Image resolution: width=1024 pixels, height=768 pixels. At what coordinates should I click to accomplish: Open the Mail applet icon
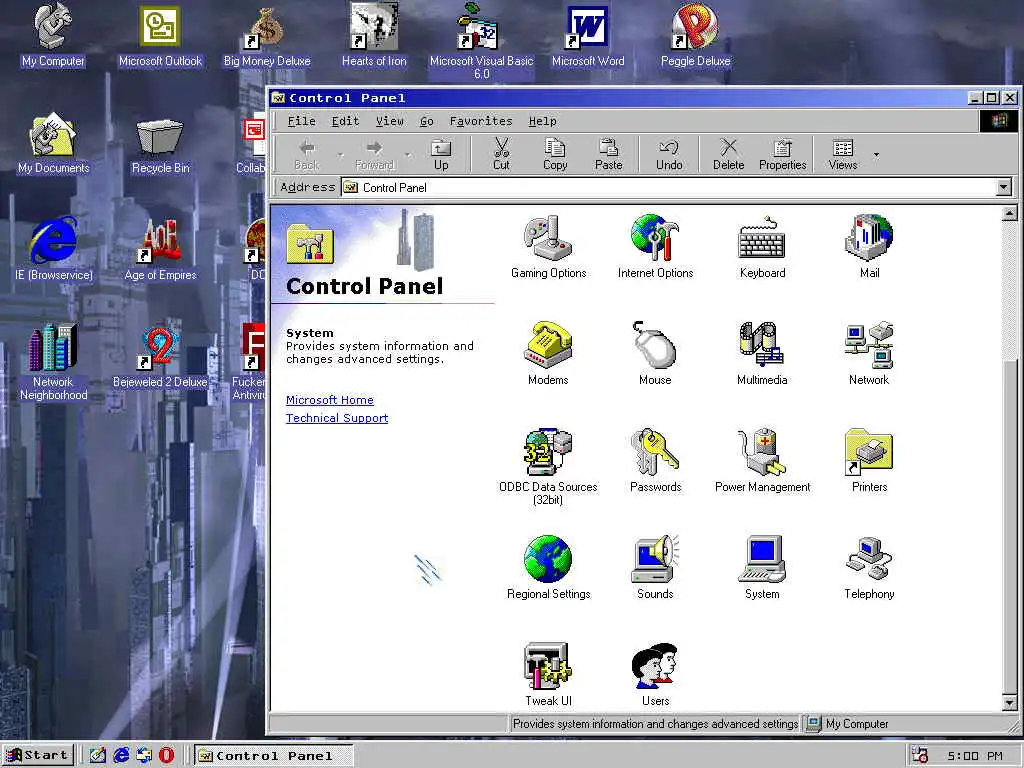[869, 246]
